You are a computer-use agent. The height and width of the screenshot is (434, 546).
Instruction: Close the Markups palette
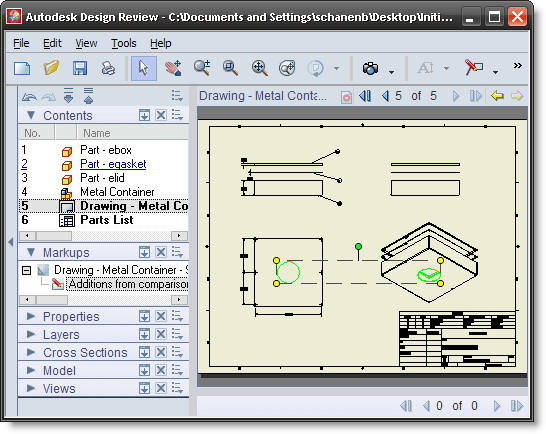point(161,252)
